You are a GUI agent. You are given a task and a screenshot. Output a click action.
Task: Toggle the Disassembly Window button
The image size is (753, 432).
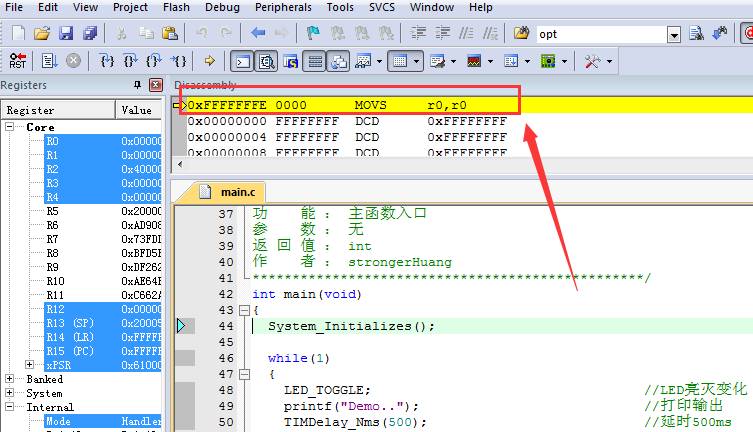[x=266, y=61]
